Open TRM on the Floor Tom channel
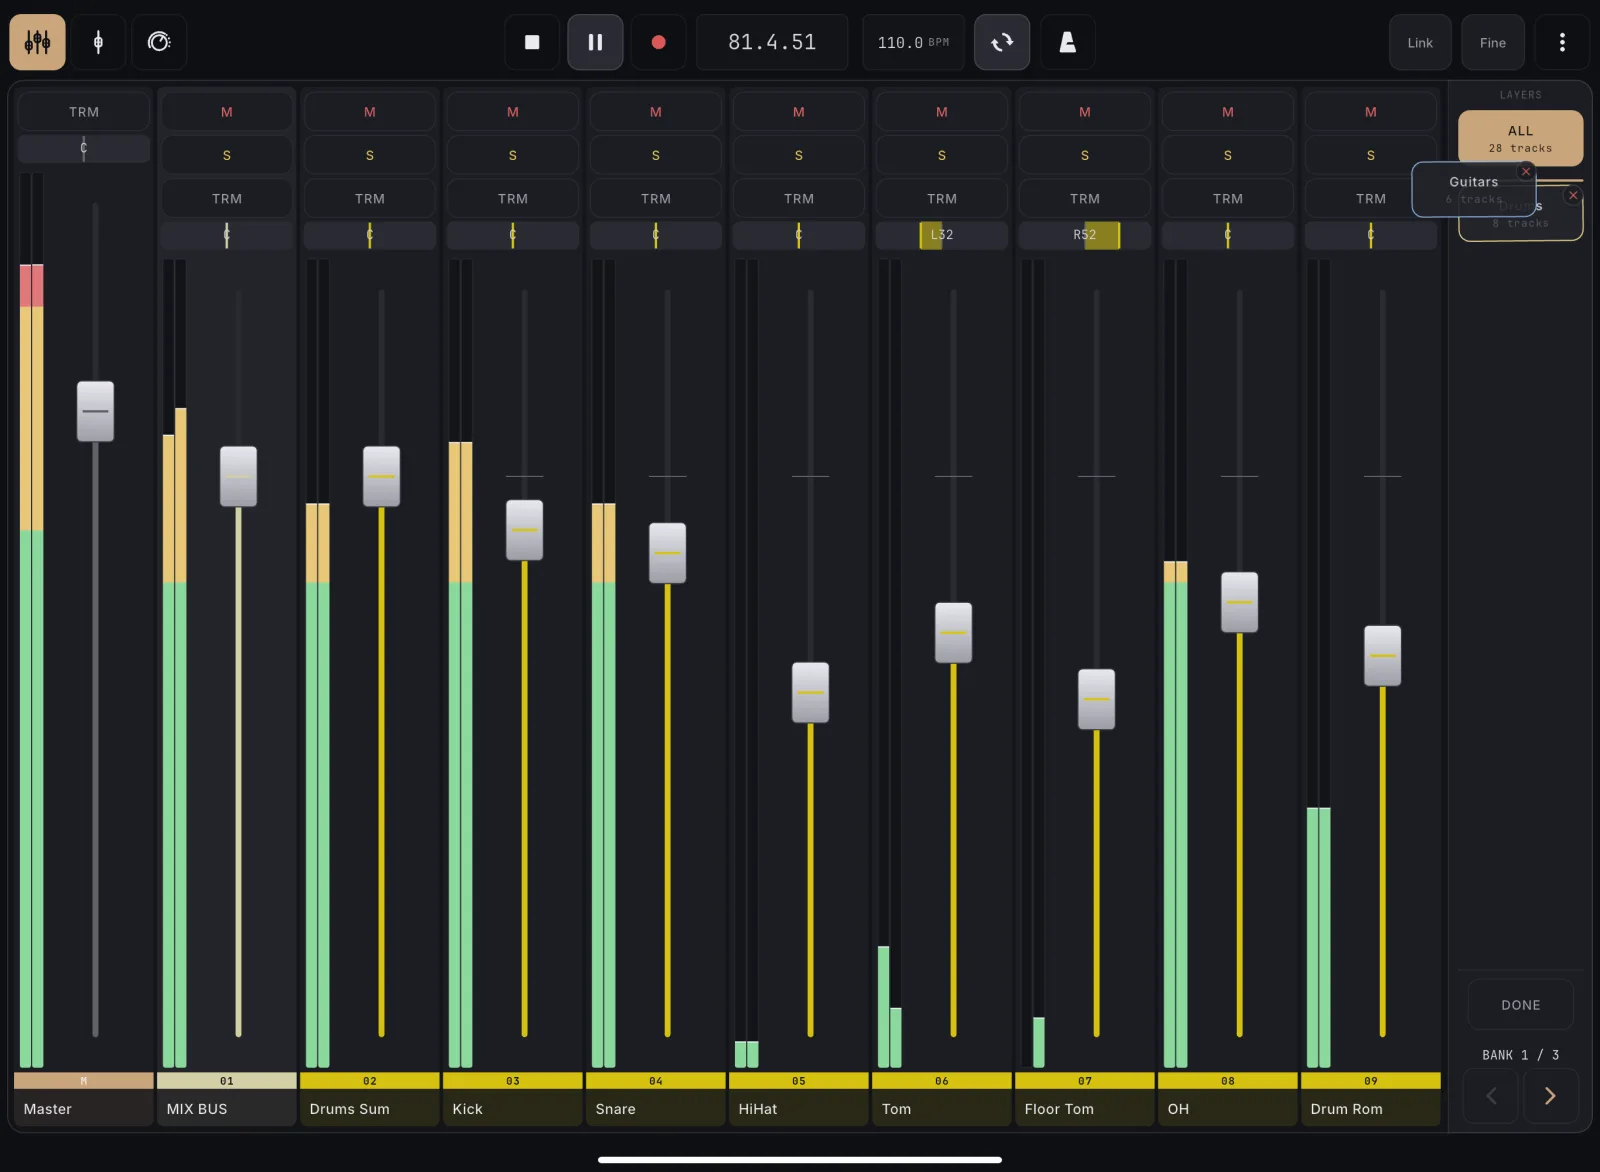The width and height of the screenshot is (1600, 1172). 1085,199
